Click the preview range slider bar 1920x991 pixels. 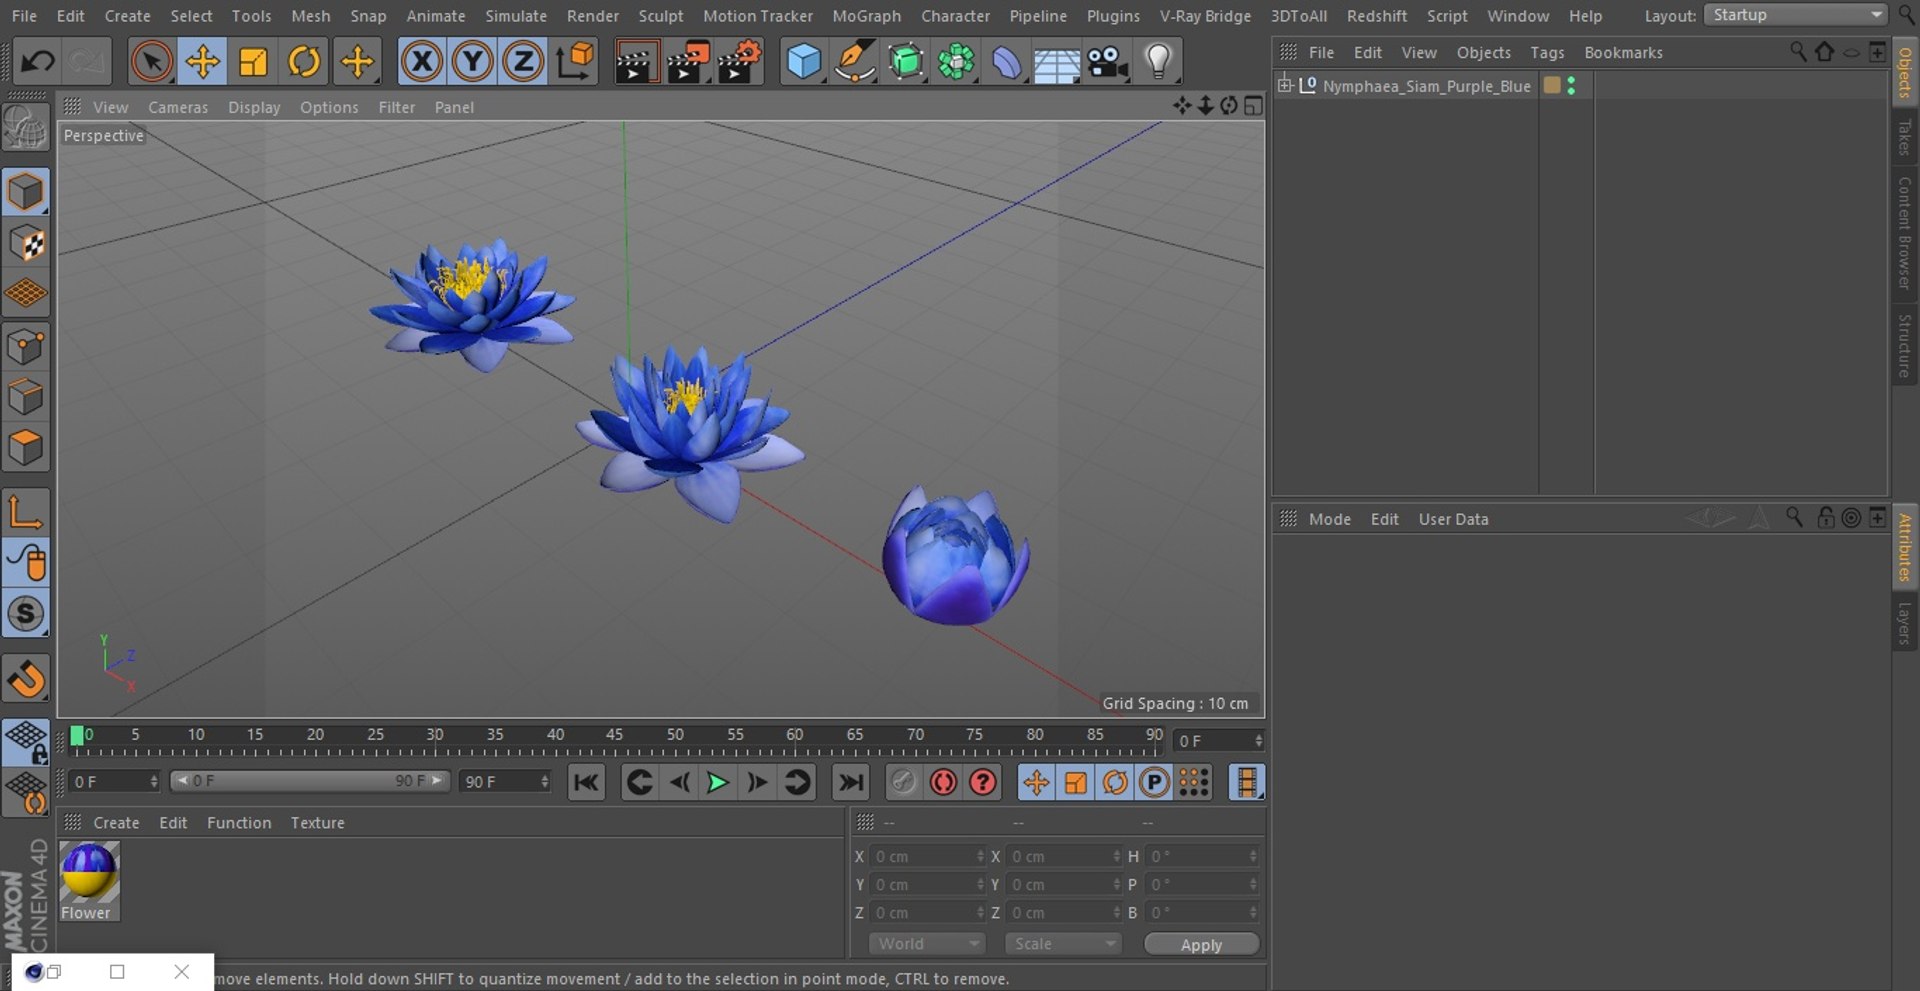click(310, 781)
